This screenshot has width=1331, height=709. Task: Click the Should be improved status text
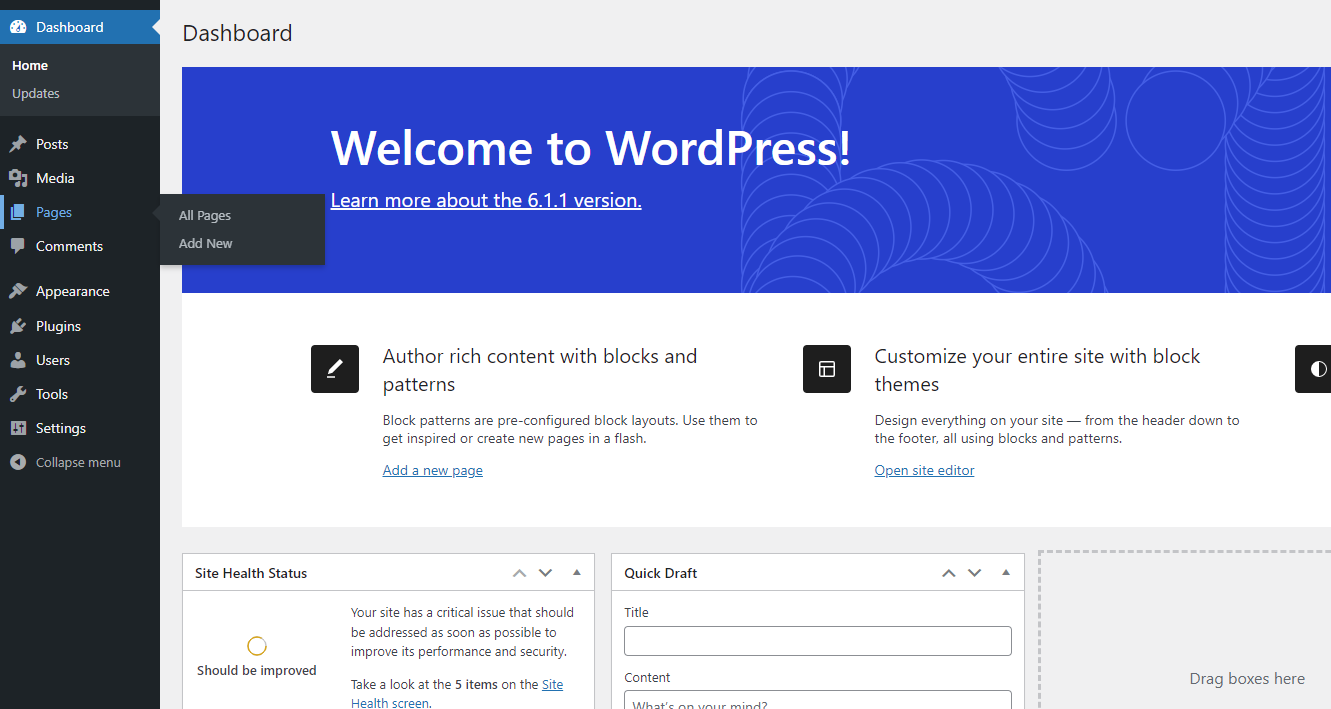(257, 670)
